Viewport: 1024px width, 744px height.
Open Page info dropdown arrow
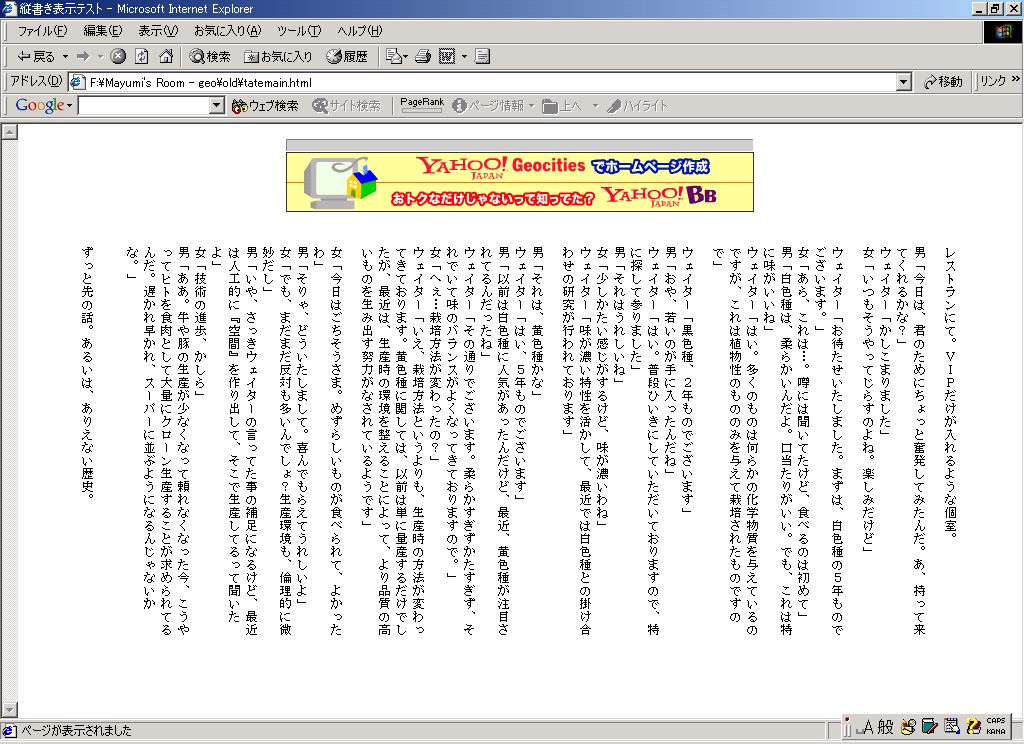(x=532, y=106)
